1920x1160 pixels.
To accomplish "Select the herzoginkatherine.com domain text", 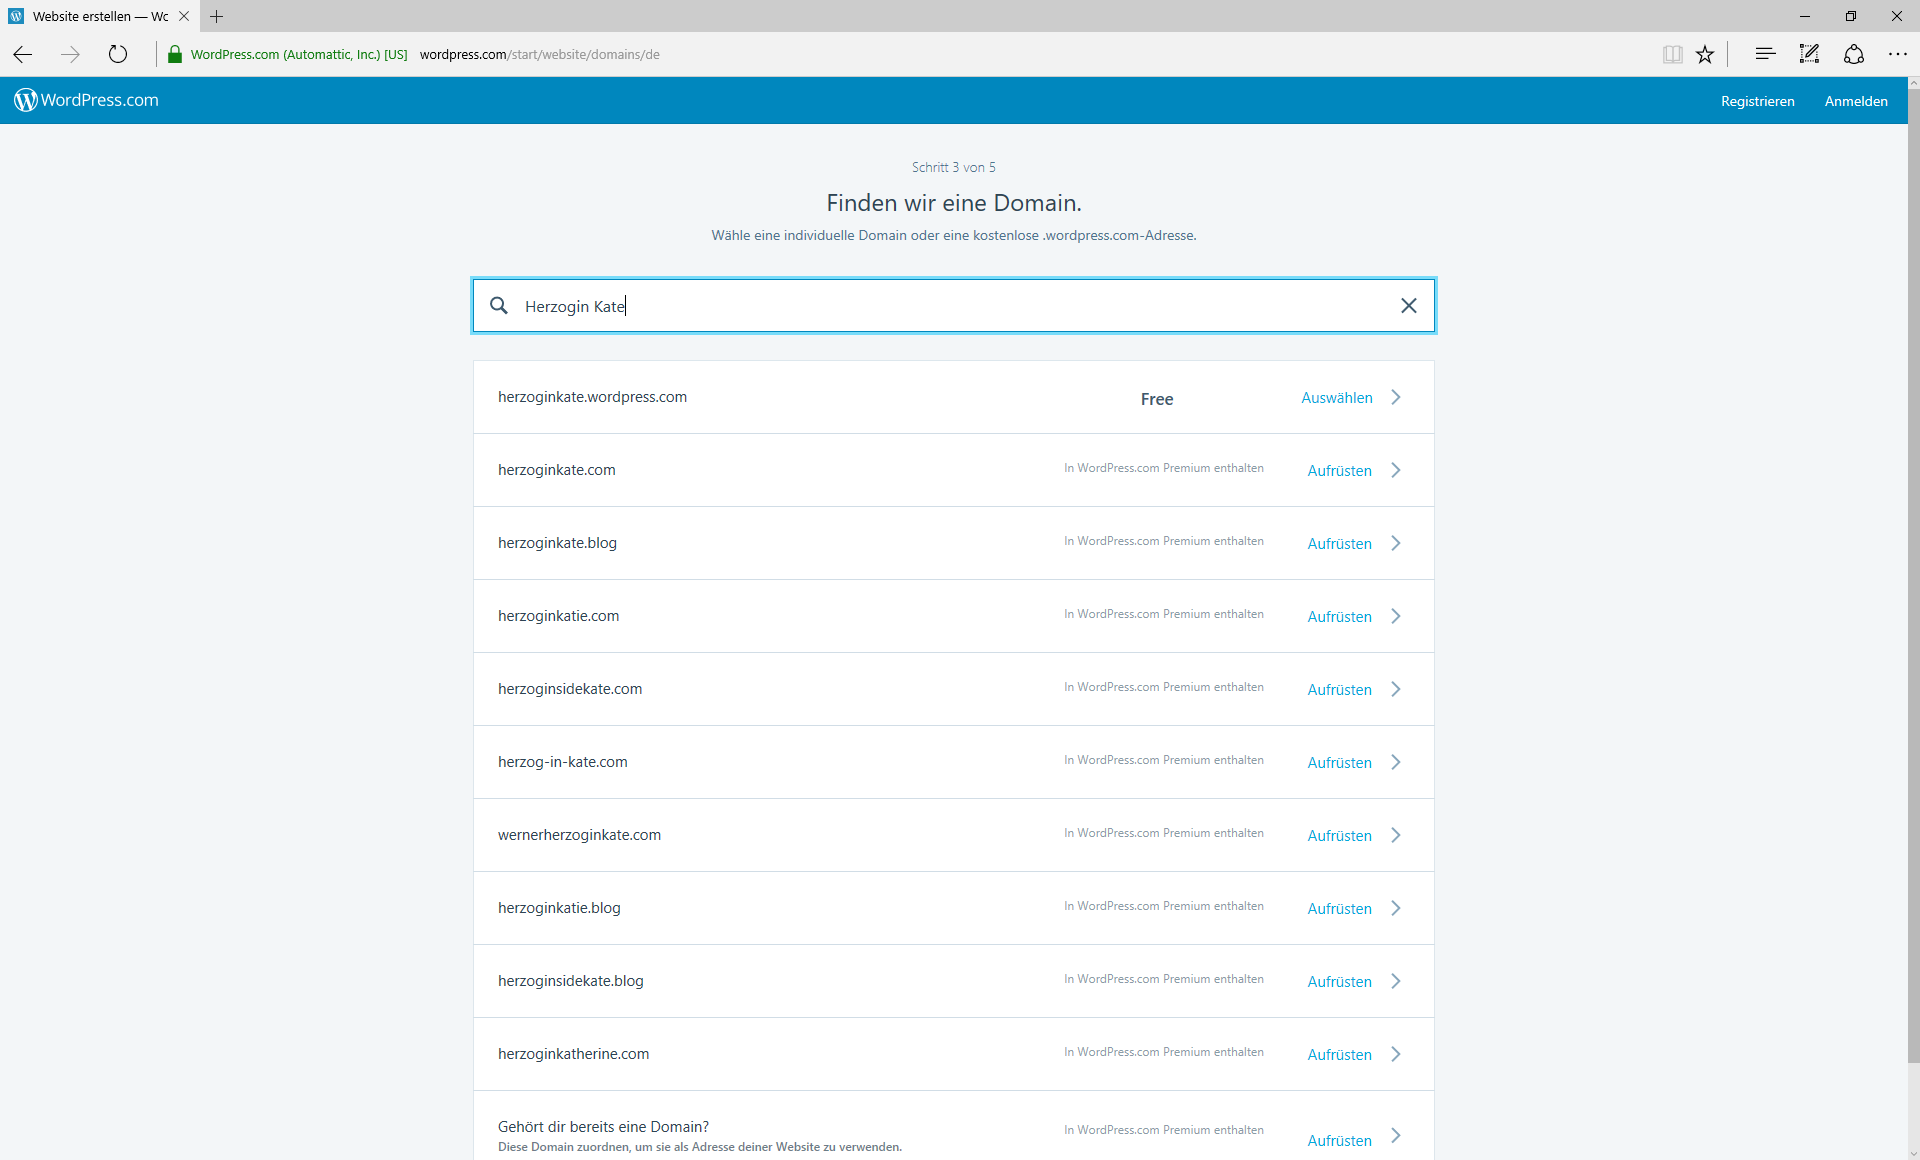I will pyautogui.click(x=573, y=1054).
